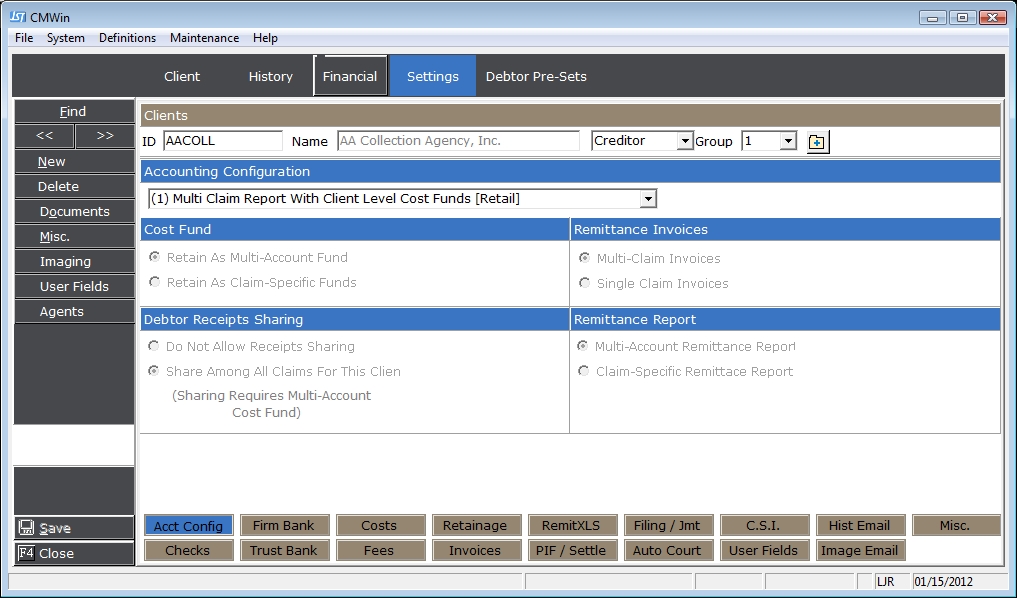Open the Maintenance menu

(204, 38)
